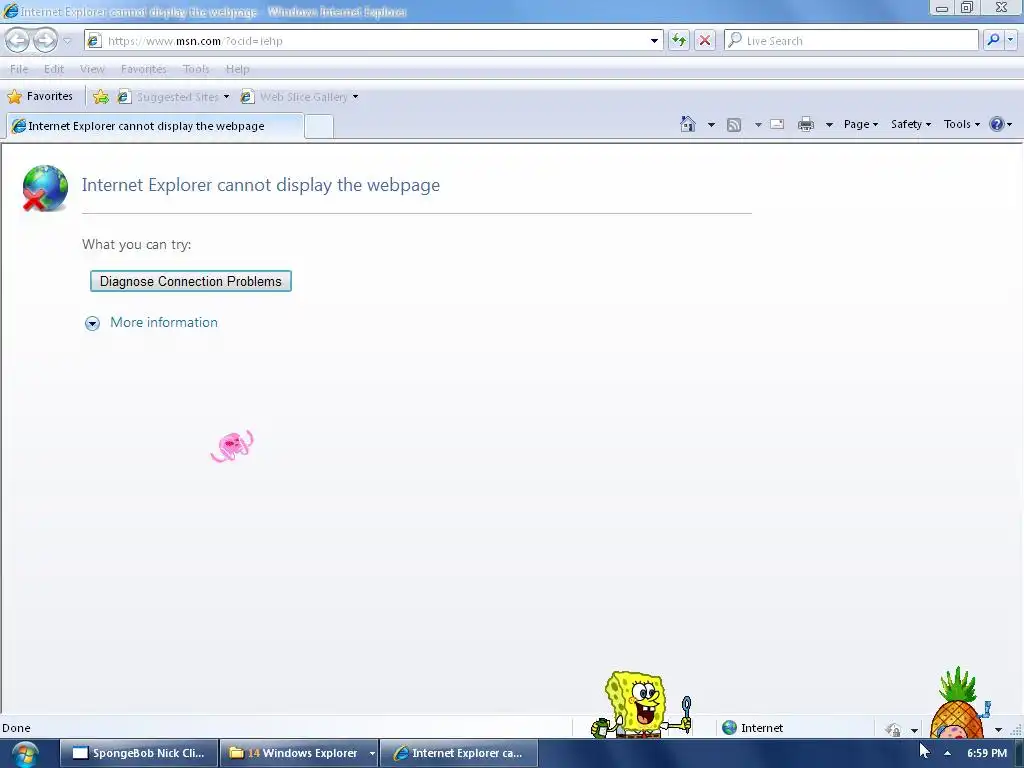Open Windows Explorer taskbar group

click(293, 753)
